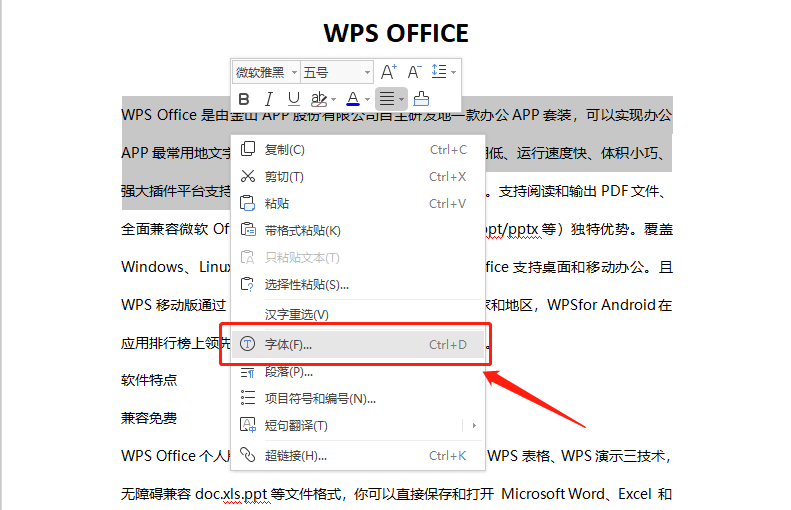Click the text 支持阅读和输出 PDF 文件
This screenshot has width=791, height=510.
pyautogui.click(x=579, y=191)
